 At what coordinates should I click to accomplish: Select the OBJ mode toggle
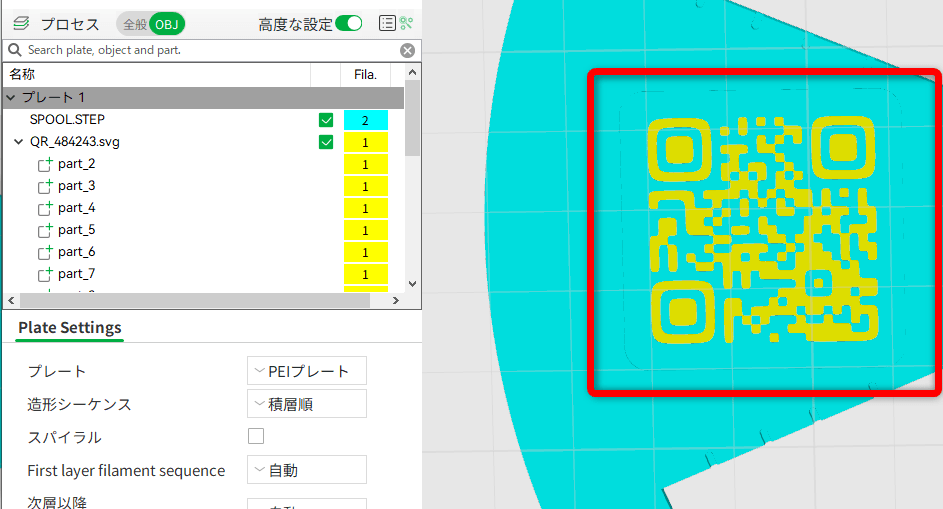[167, 24]
